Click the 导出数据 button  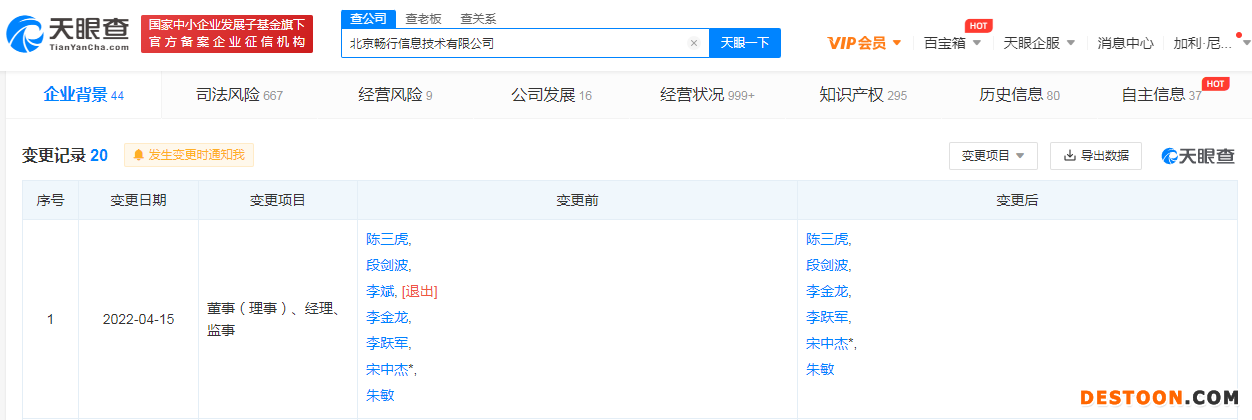(1095, 156)
